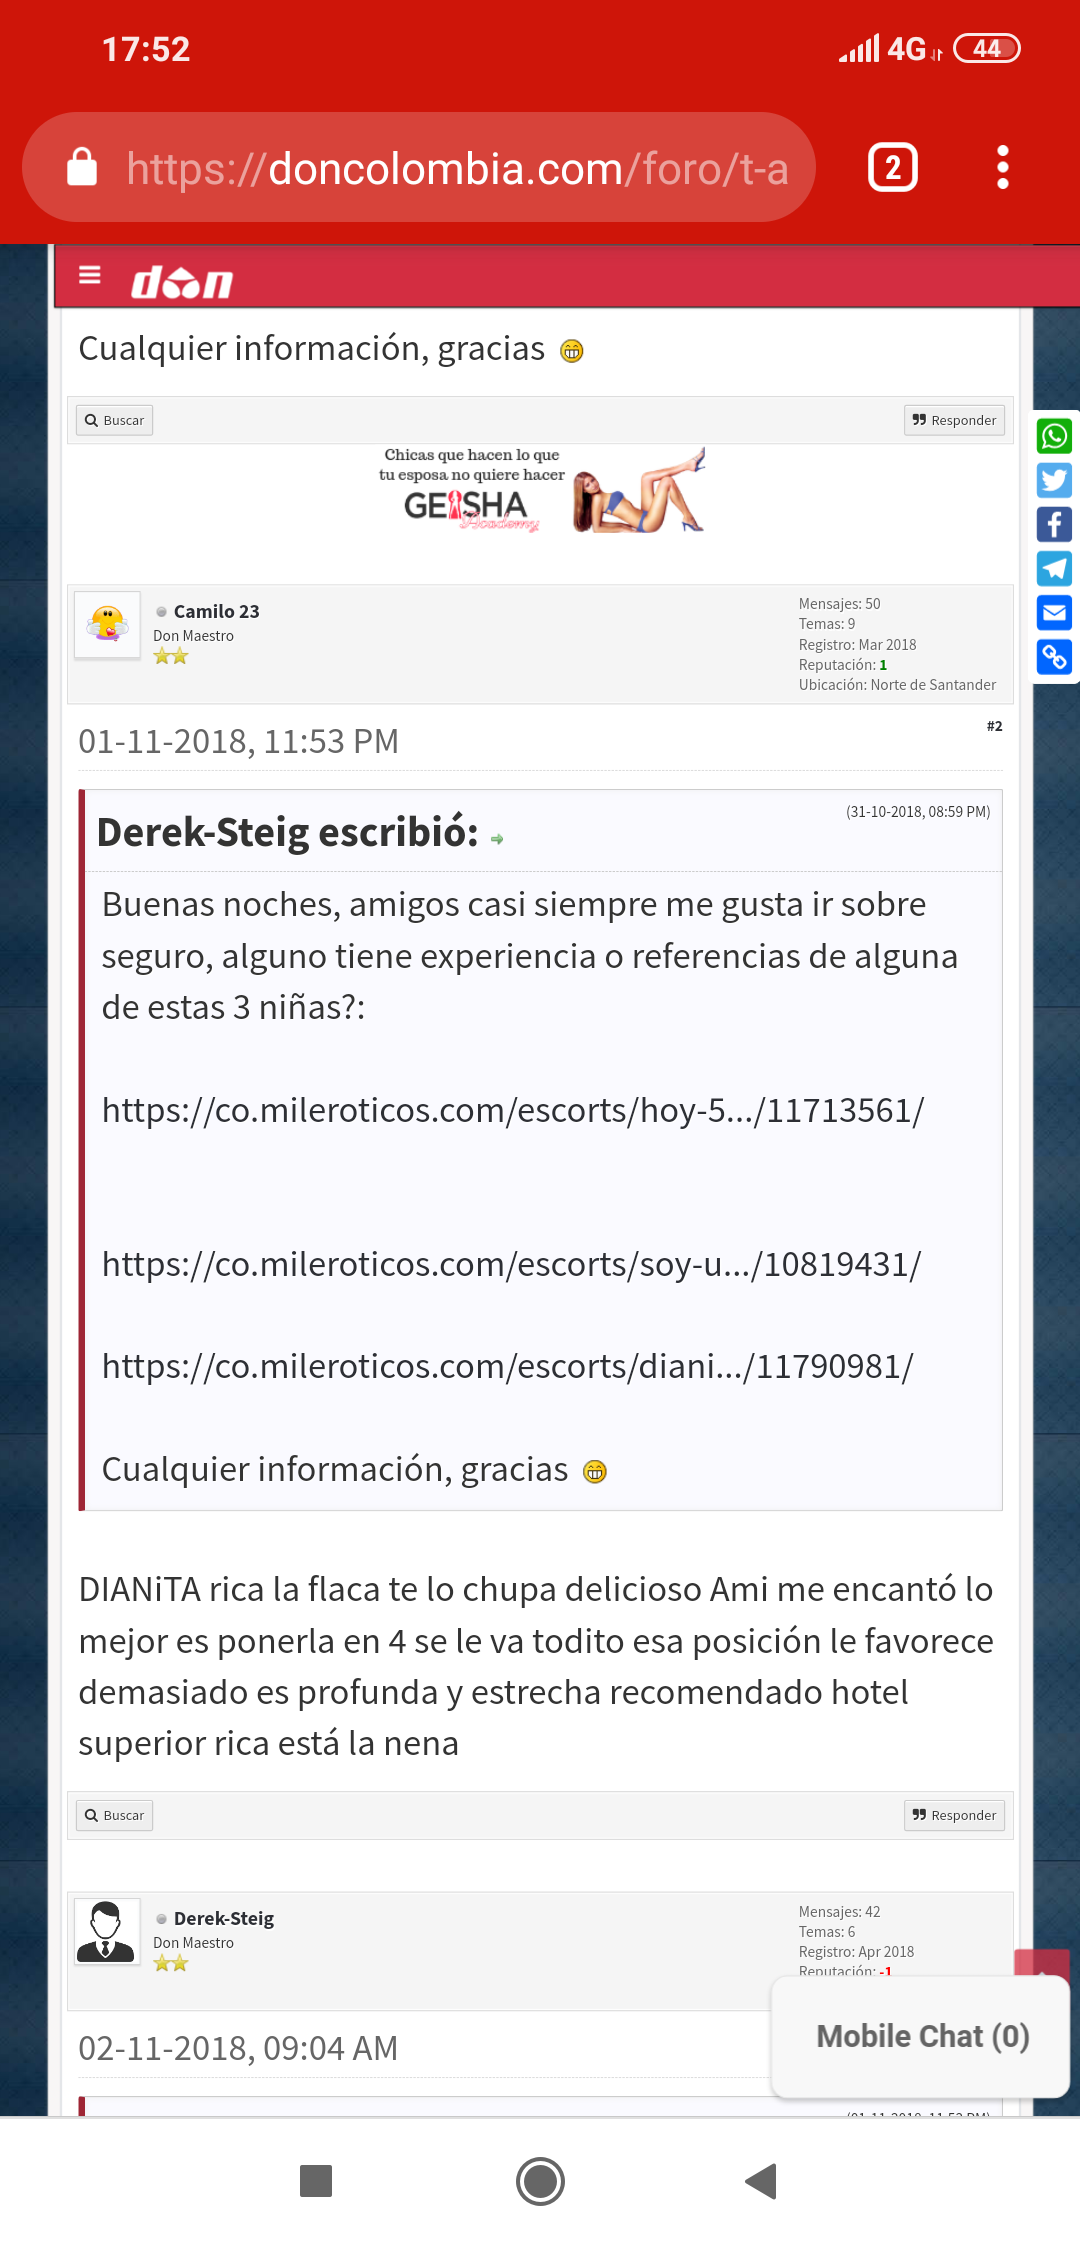This screenshot has width=1080, height=2246.
Task: Click Buscar button under Camilo 23's post
Action: 115,1815
